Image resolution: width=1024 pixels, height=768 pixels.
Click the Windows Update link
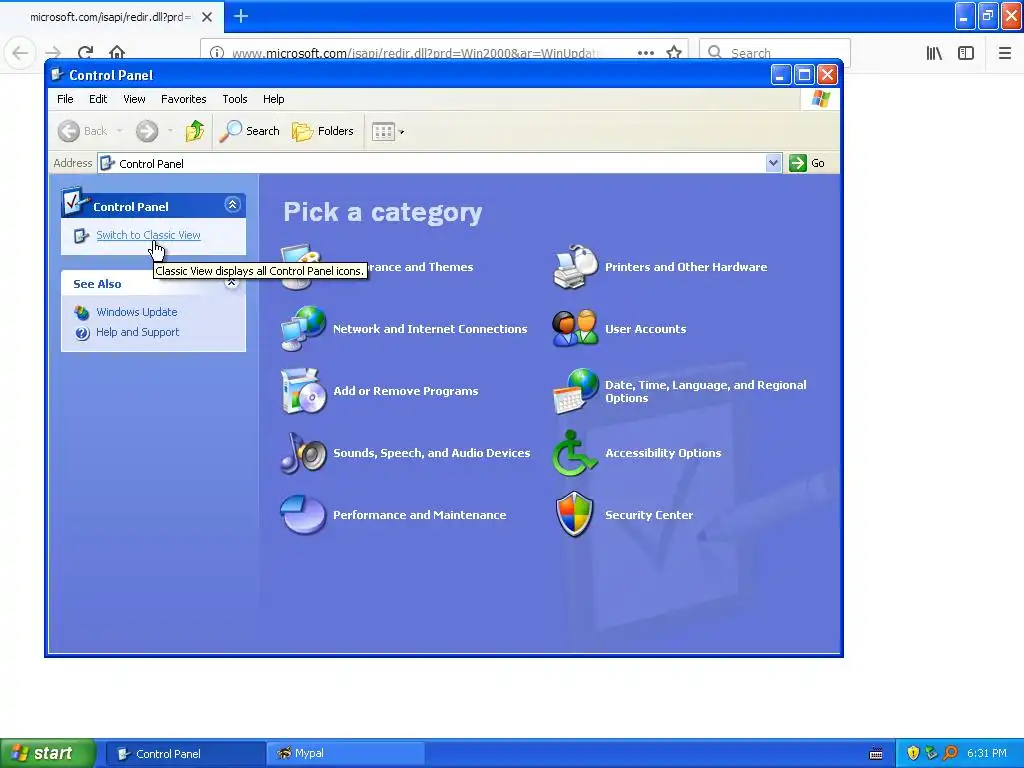tap(136, 312)
